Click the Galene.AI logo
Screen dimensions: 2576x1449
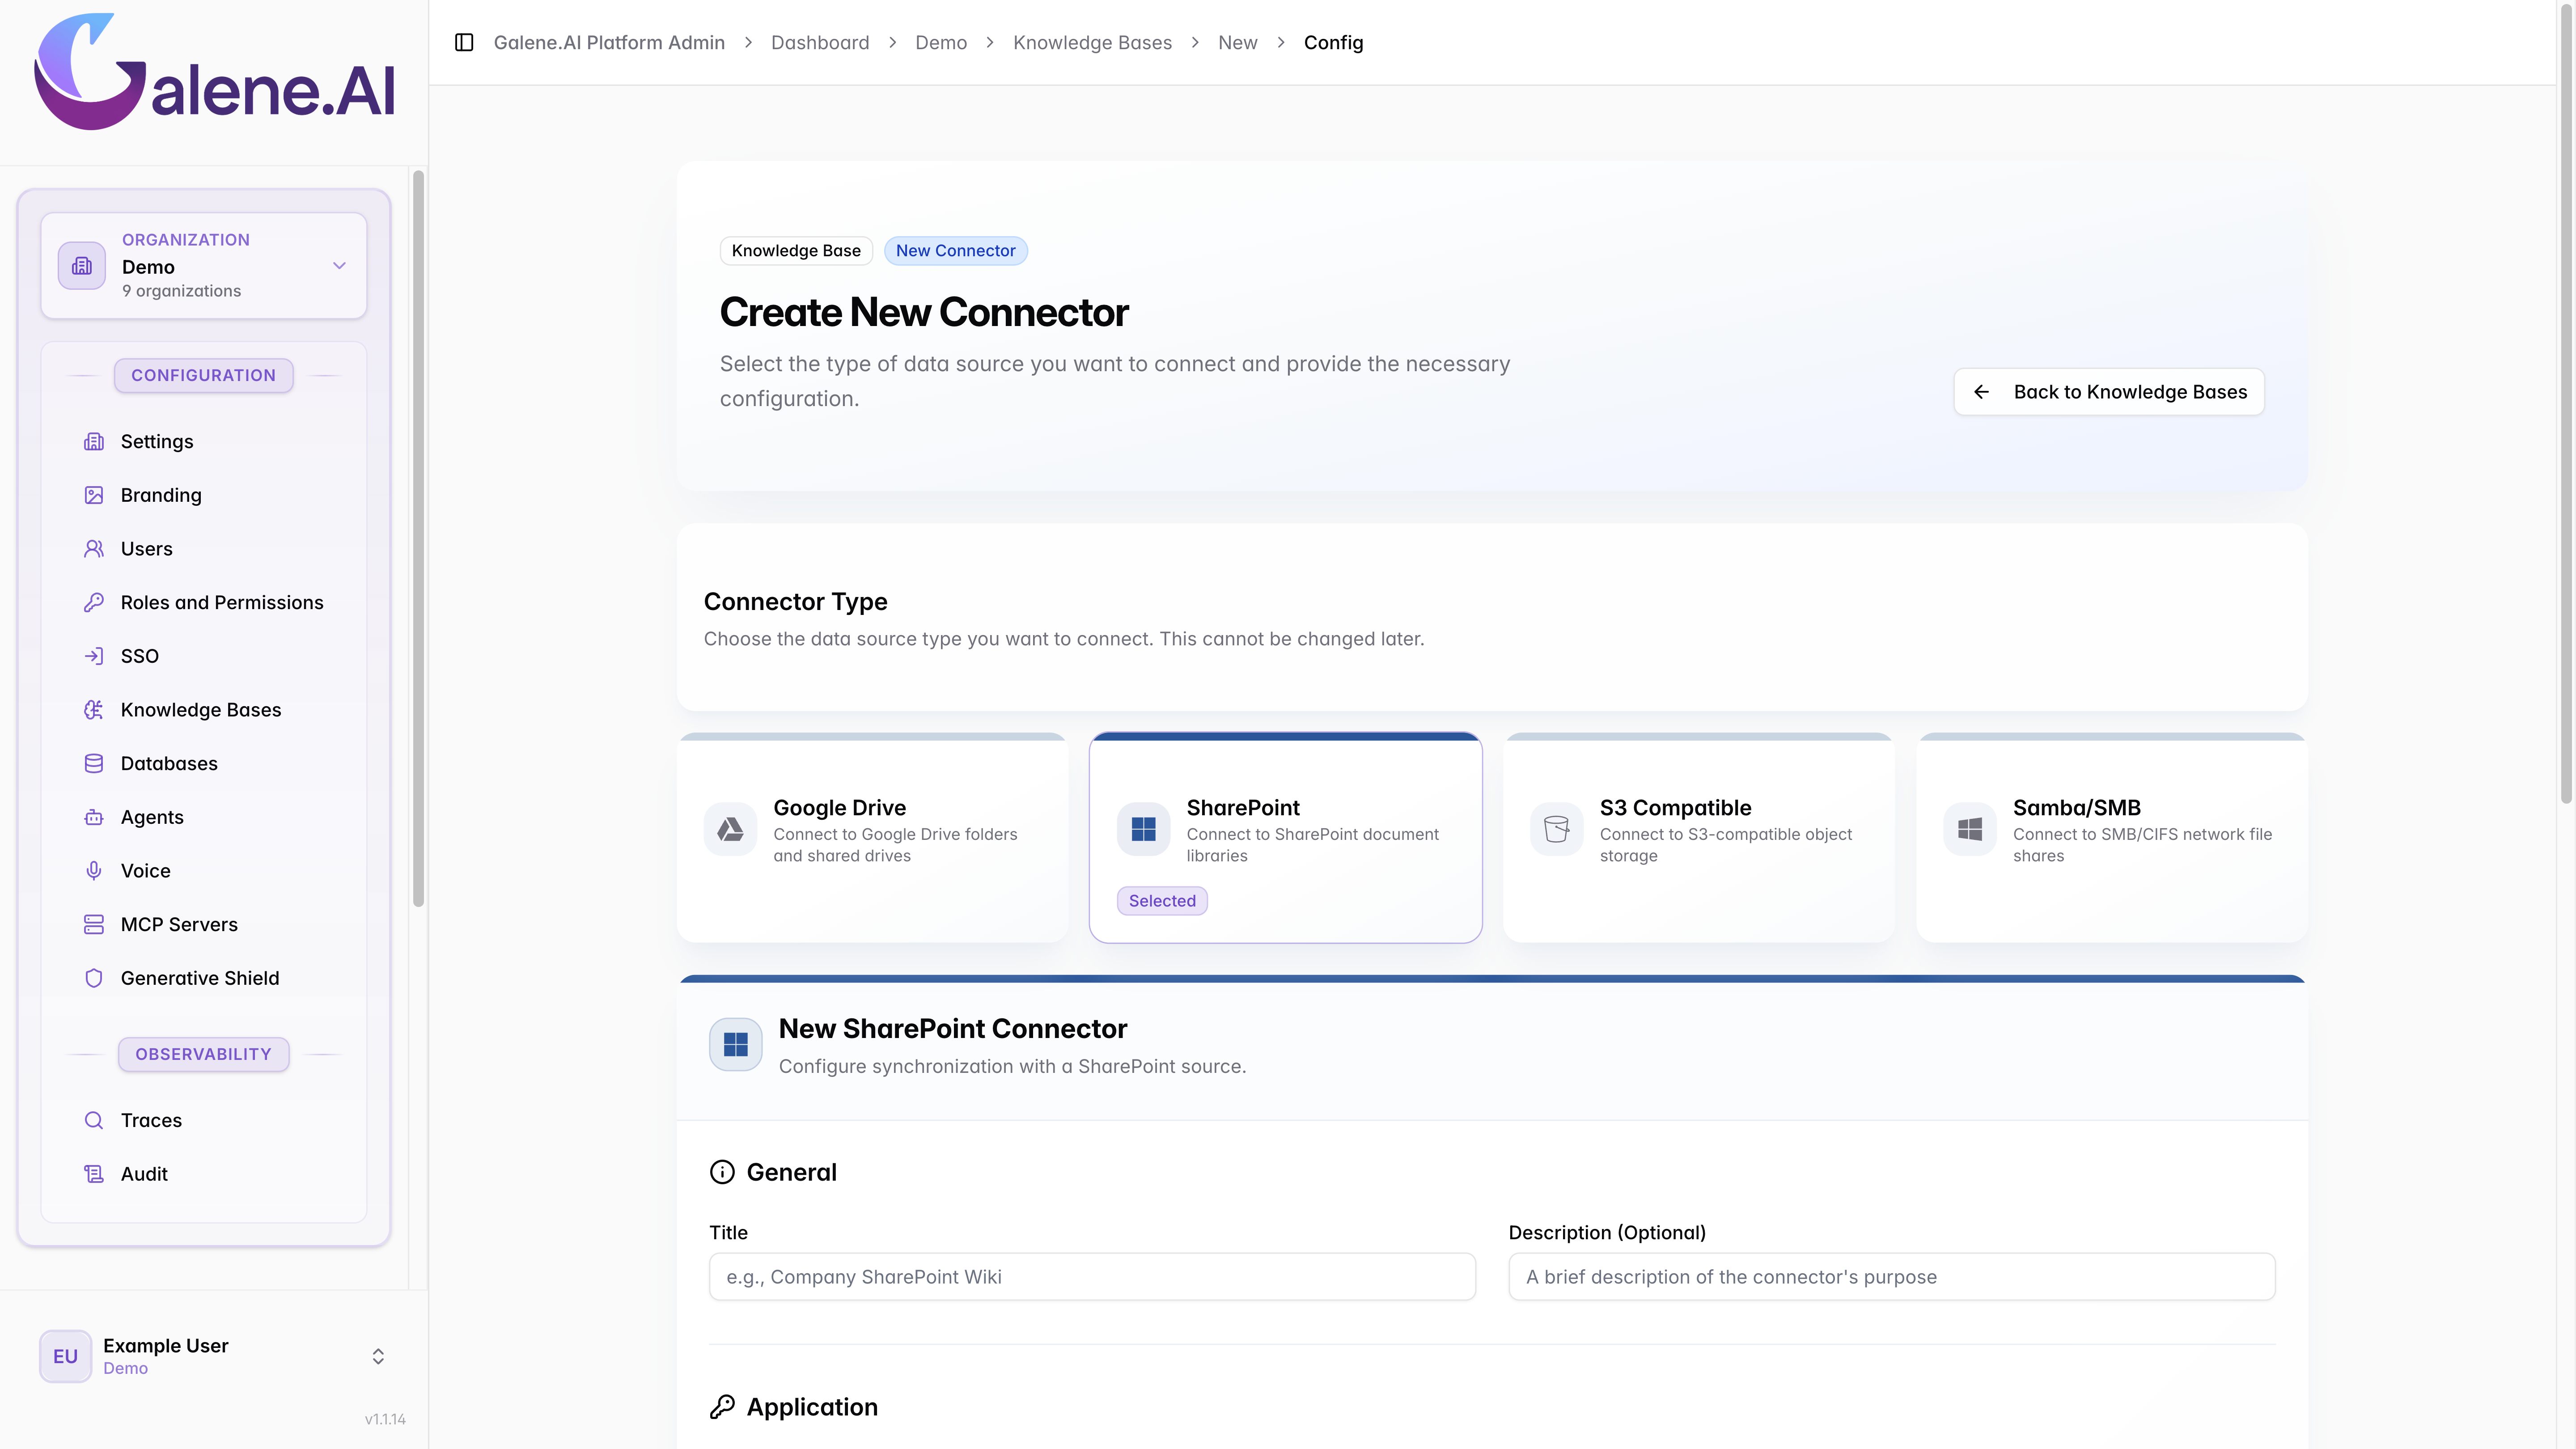[x=215, y=72]
